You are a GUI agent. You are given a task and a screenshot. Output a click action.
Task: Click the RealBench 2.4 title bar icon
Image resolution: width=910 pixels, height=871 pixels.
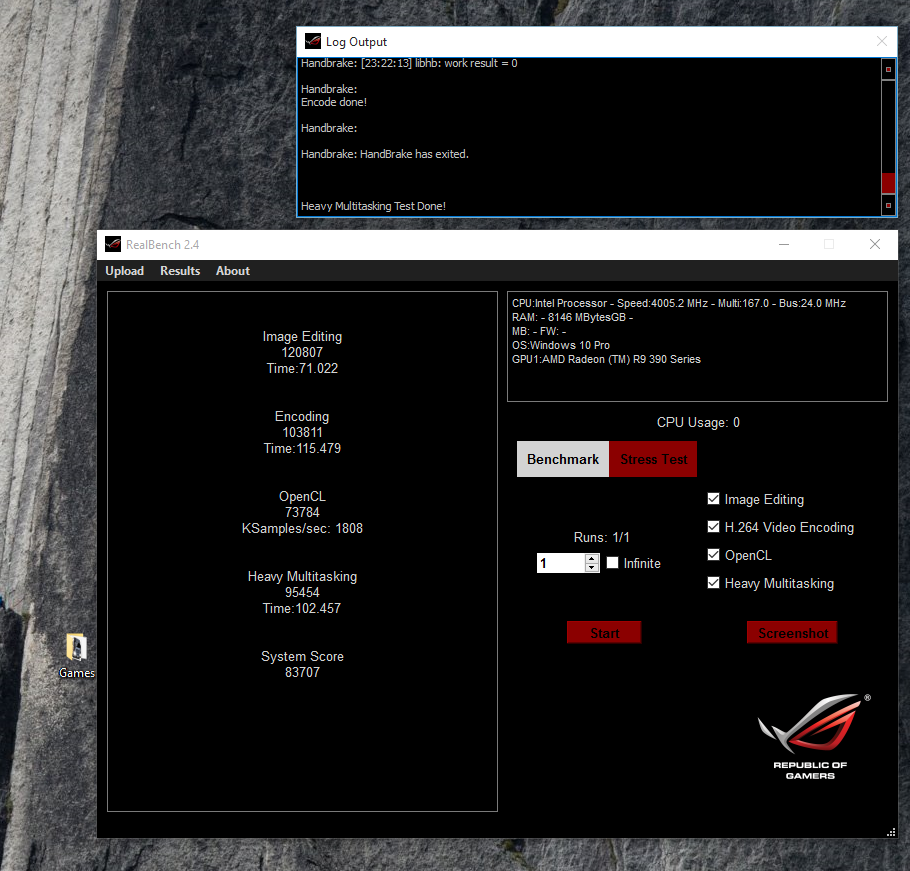113,244
